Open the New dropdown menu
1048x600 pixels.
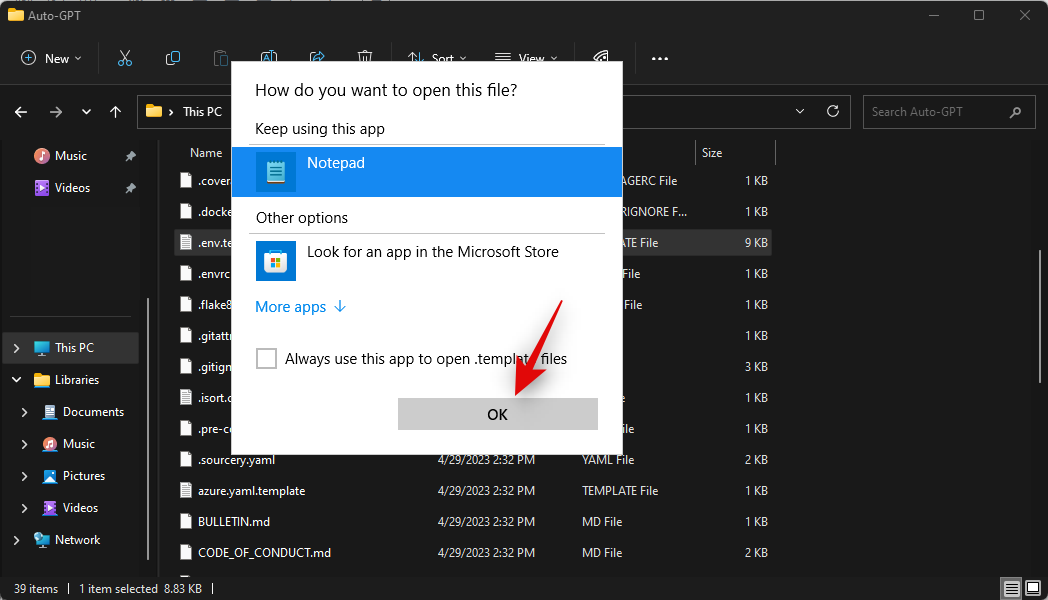point(51,58)
